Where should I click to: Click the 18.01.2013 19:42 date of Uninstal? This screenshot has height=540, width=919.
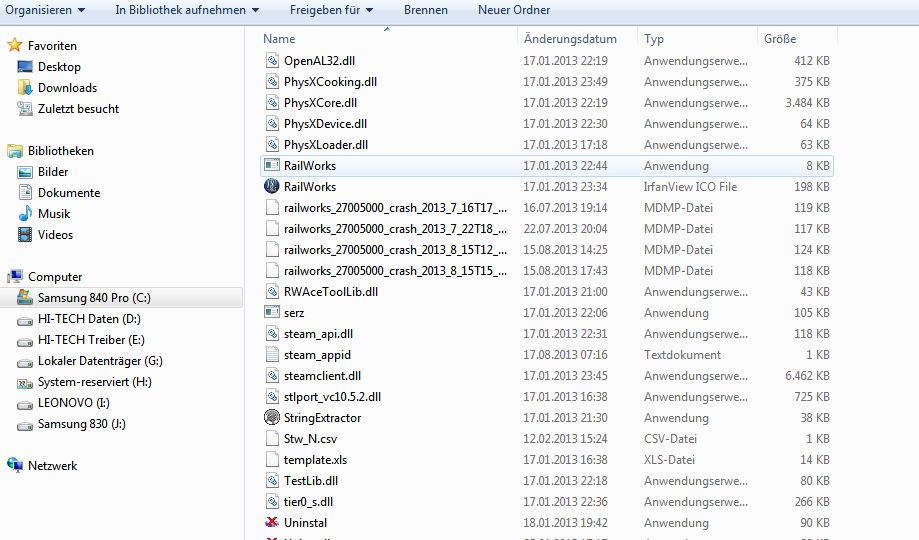[565, 522]
